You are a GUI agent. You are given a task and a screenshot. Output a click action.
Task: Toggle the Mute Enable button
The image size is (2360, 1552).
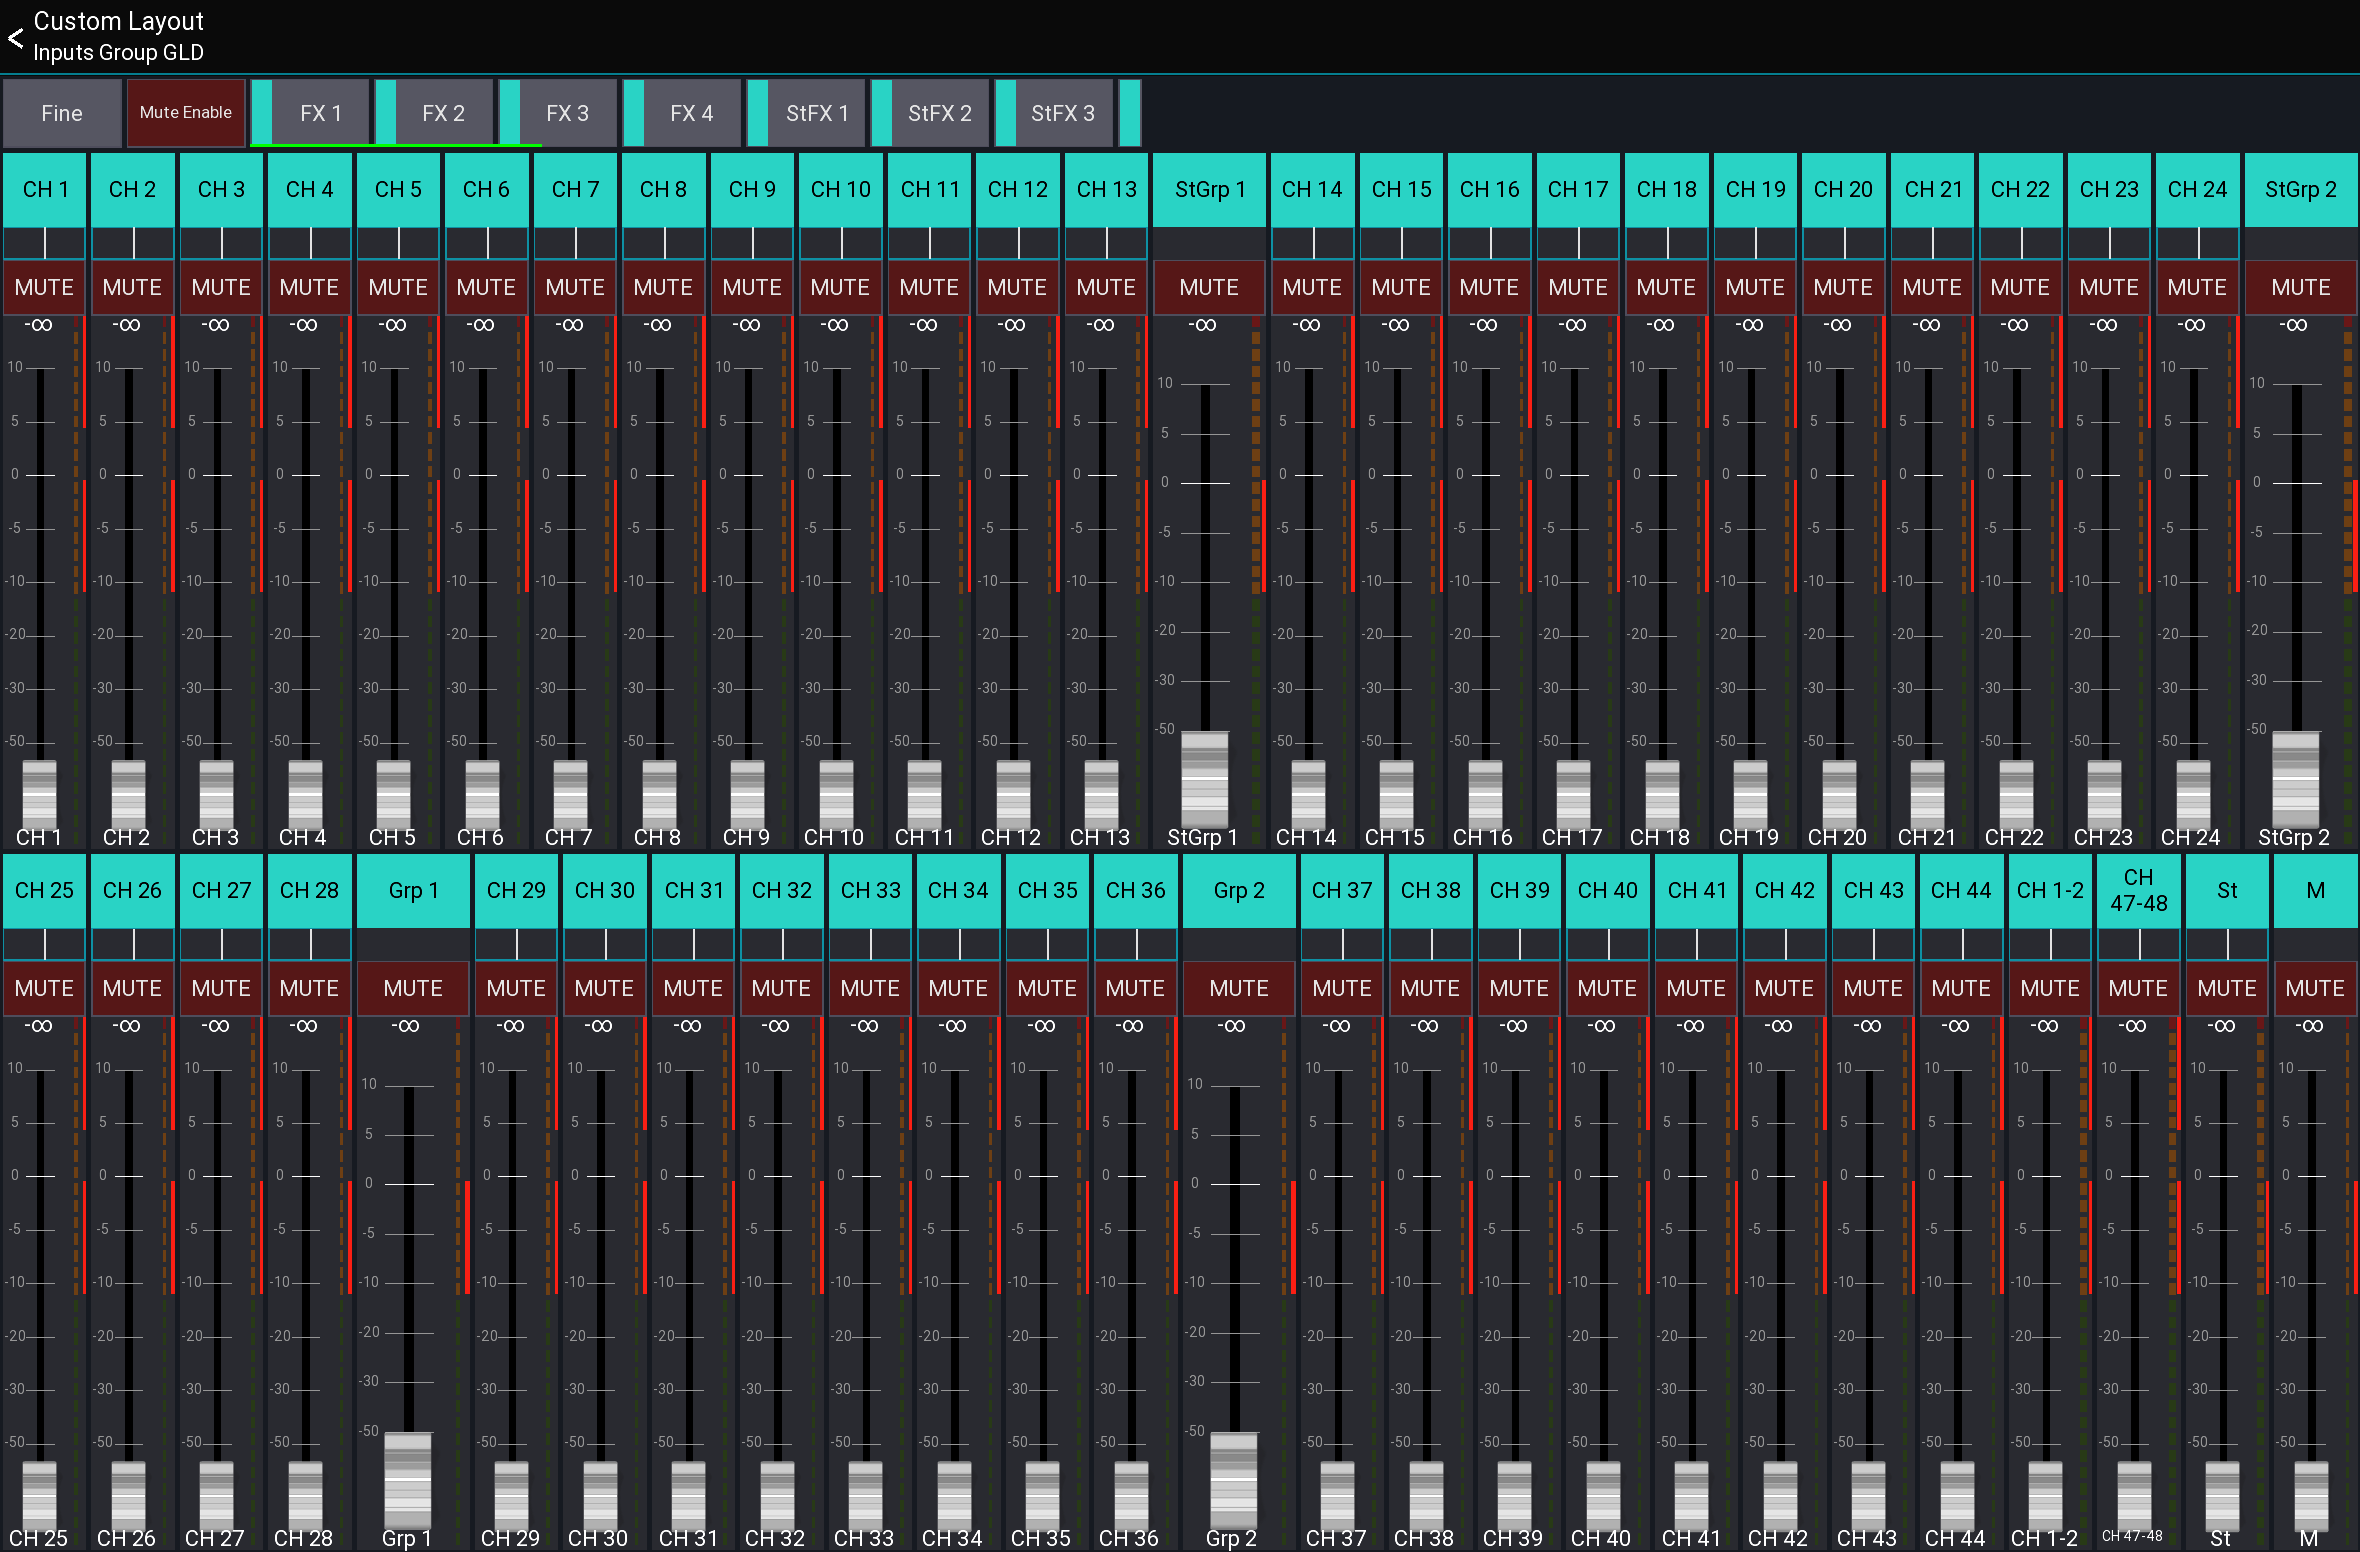tap(186, 113)
